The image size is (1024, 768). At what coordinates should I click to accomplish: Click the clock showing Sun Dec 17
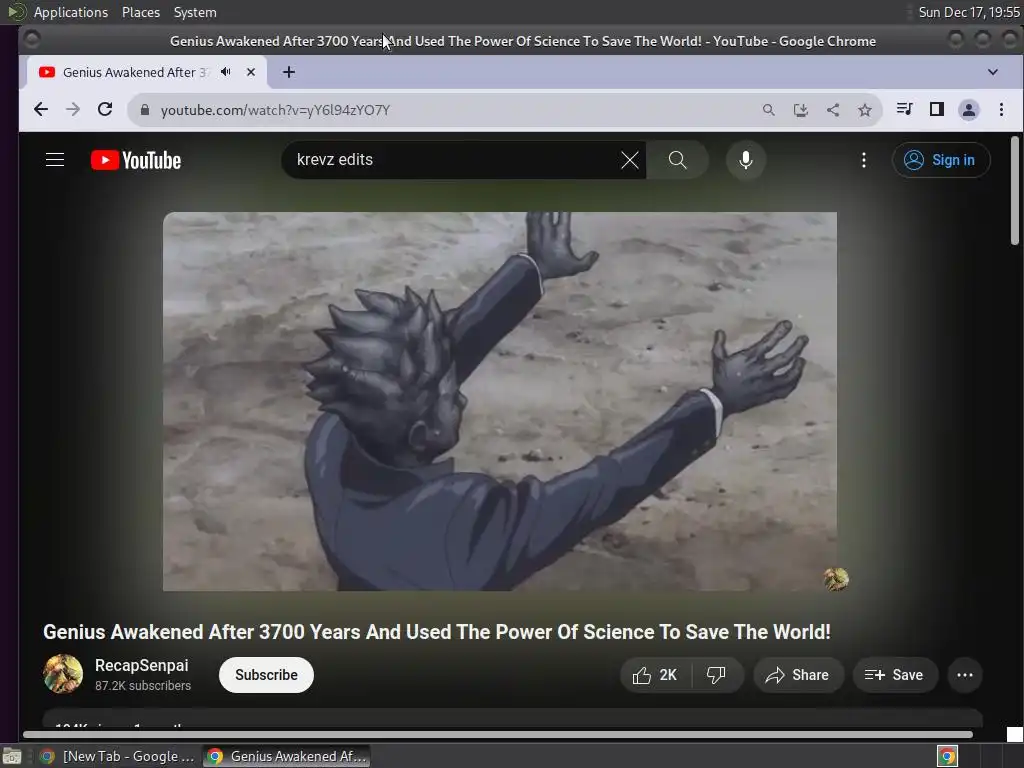tap(969, 12)
